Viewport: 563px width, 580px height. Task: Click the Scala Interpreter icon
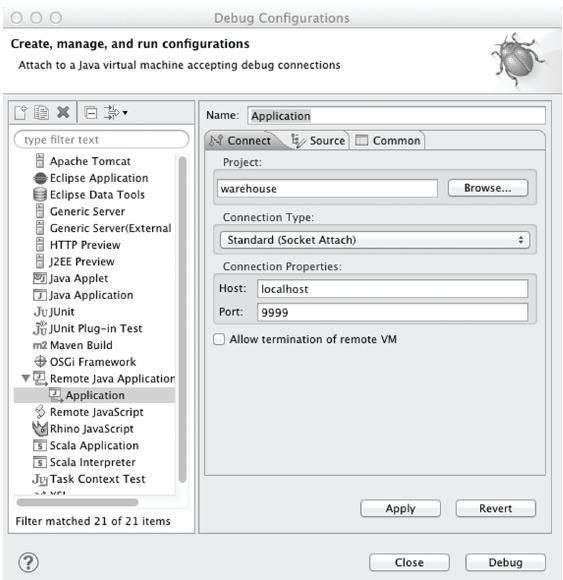click(40, 462)
